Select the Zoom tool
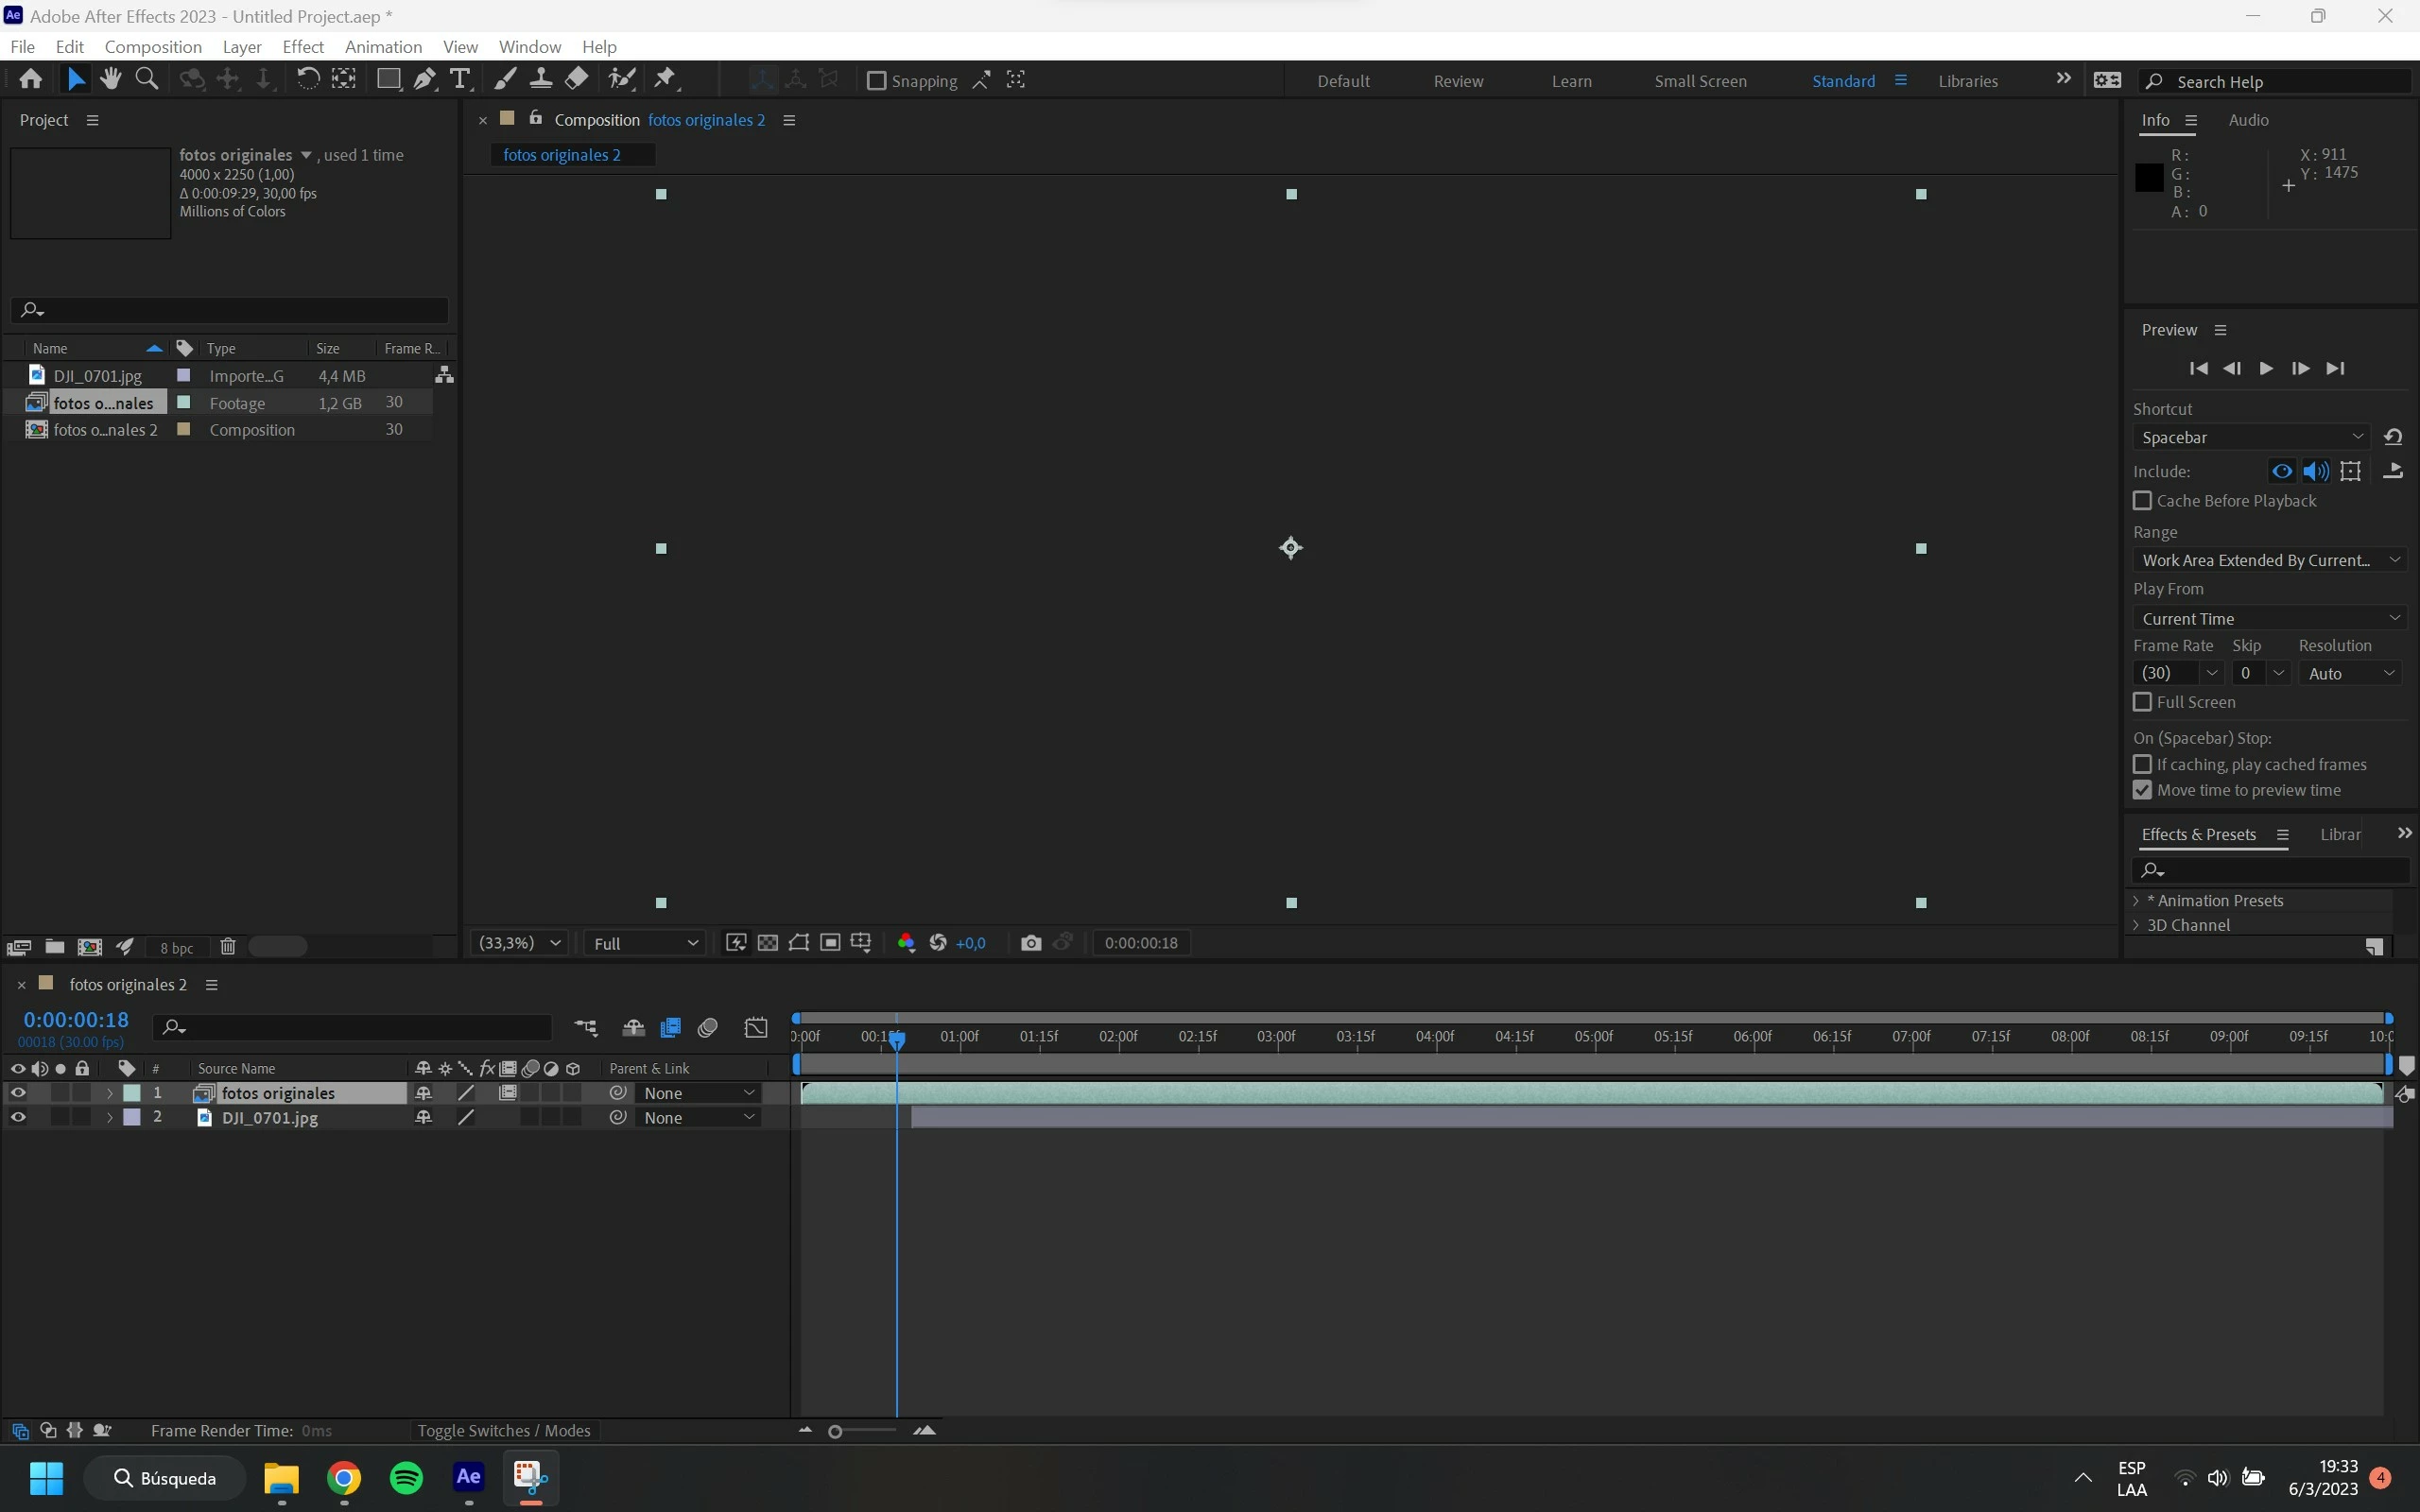 click(x=146, y=79)
